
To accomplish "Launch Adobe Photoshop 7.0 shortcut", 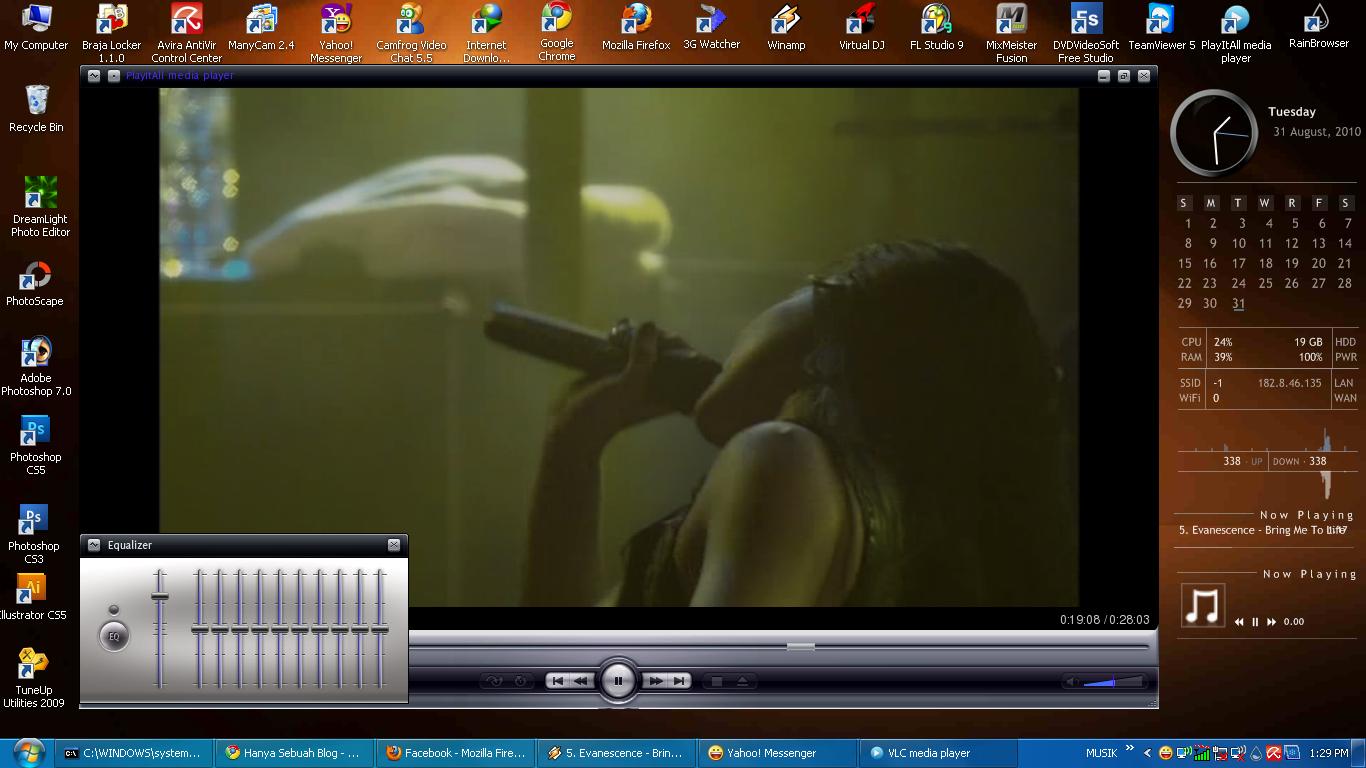I will point(36,366).
